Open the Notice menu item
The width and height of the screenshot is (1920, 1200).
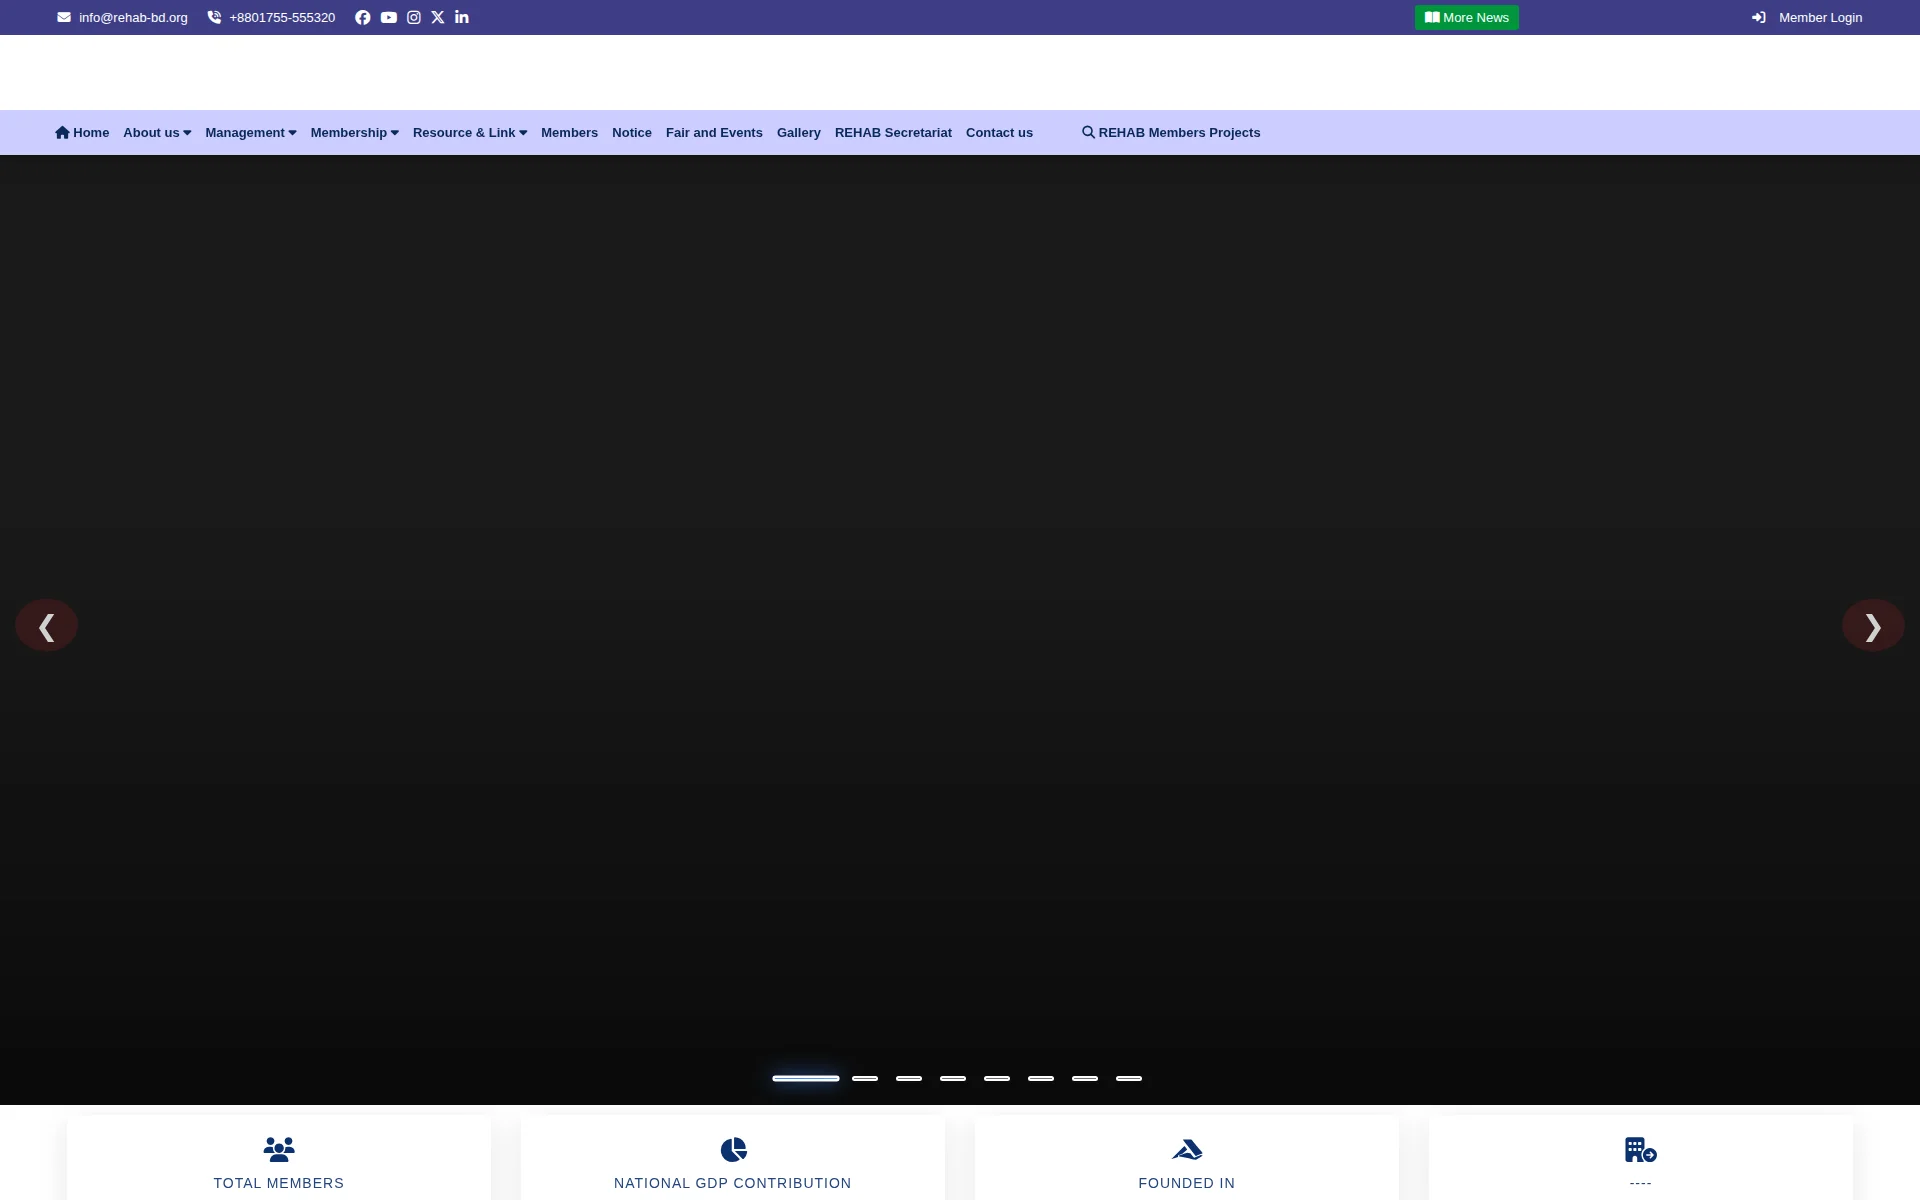[x=632, y=132]
